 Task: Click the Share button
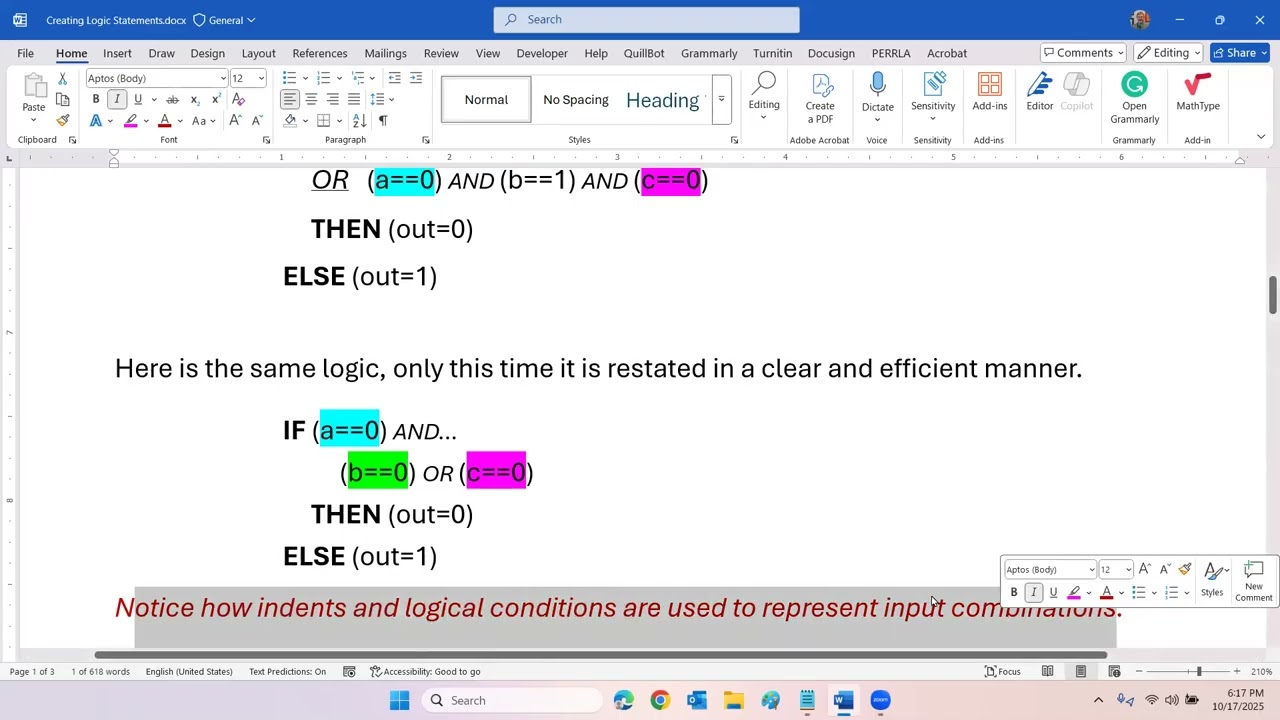1239,53
